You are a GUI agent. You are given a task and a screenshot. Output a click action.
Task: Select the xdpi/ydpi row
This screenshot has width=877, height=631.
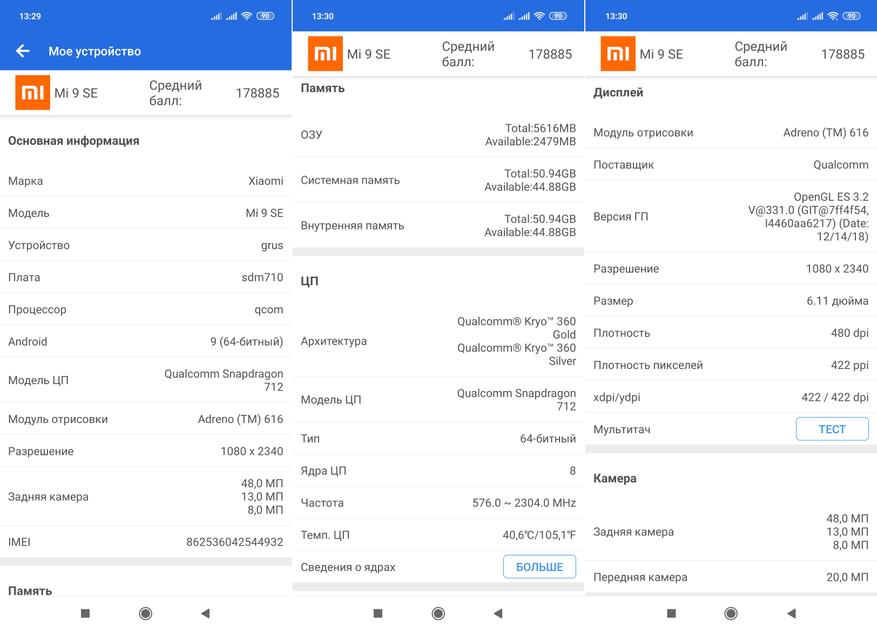click(x=731, y=397)
